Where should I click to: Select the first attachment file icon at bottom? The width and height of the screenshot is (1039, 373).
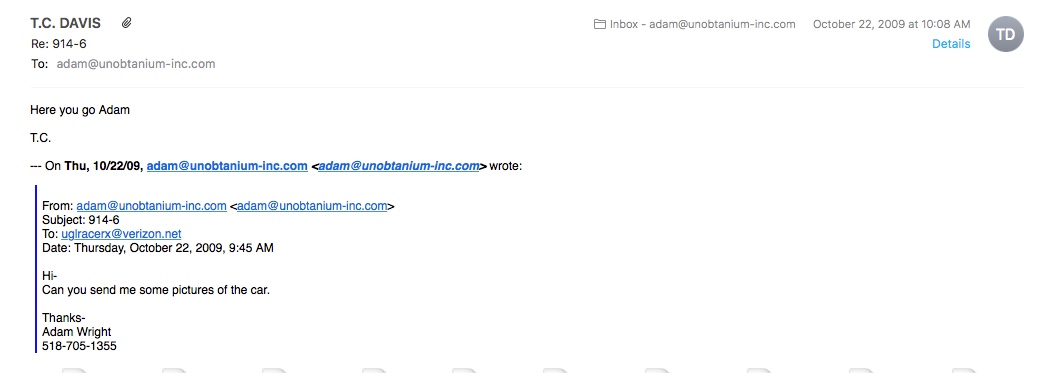point(74,370)
